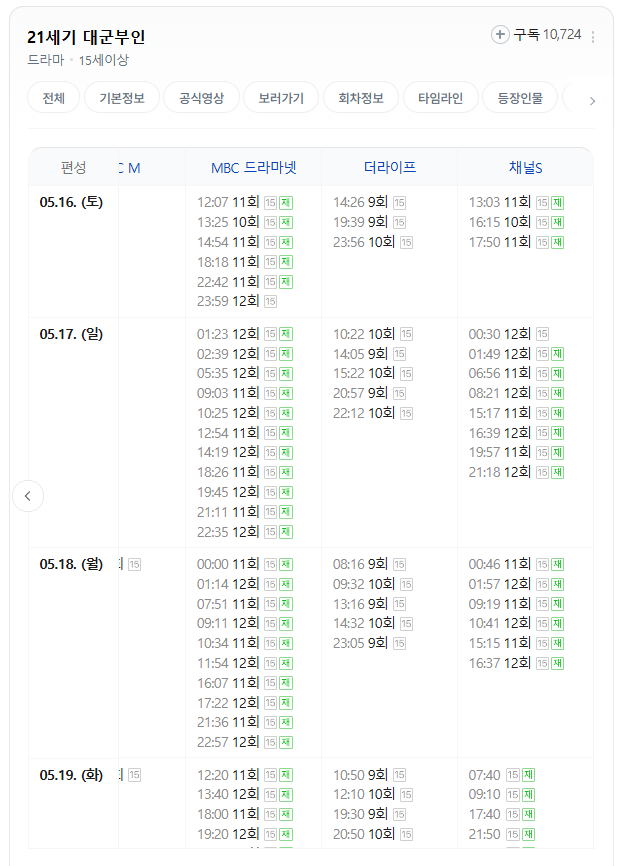Open the 더라이프 channel link
Screen dimensions: 626x866
[390, 167]
